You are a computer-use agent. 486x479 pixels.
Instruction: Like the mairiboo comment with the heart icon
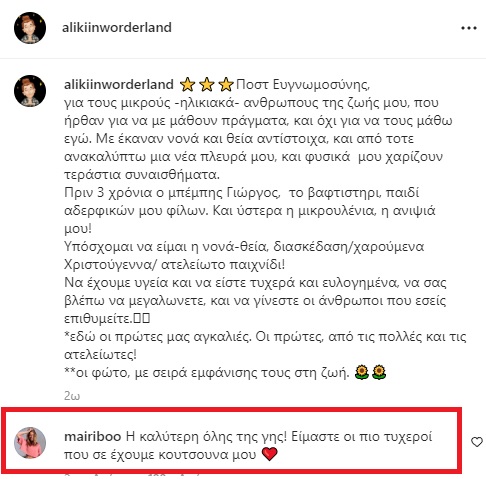pos(477,442)
